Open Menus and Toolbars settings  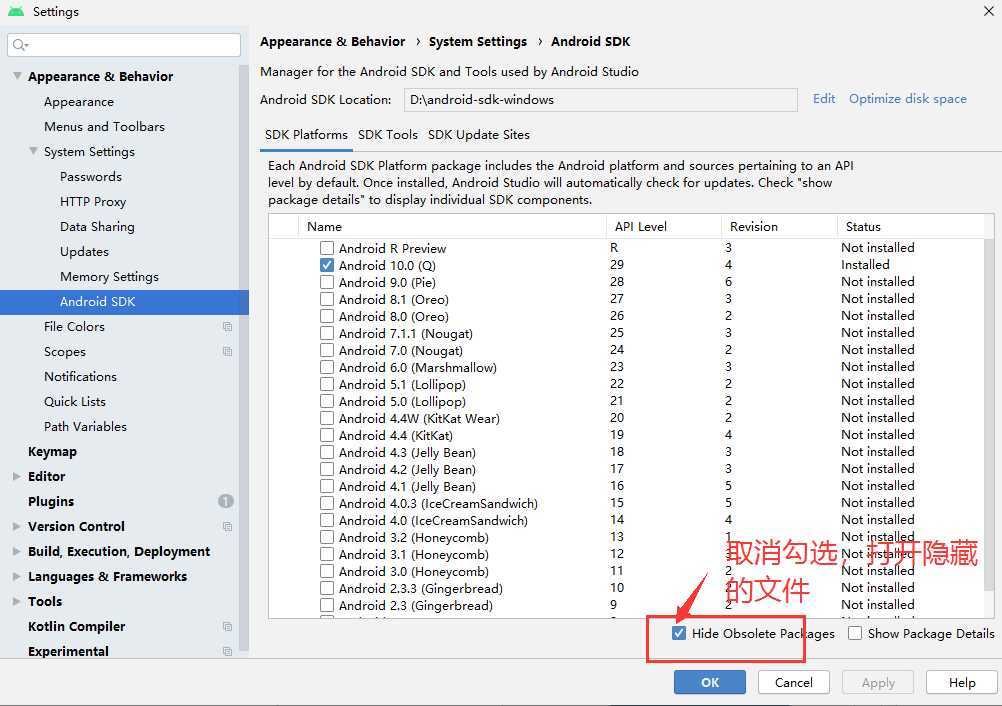104,127
